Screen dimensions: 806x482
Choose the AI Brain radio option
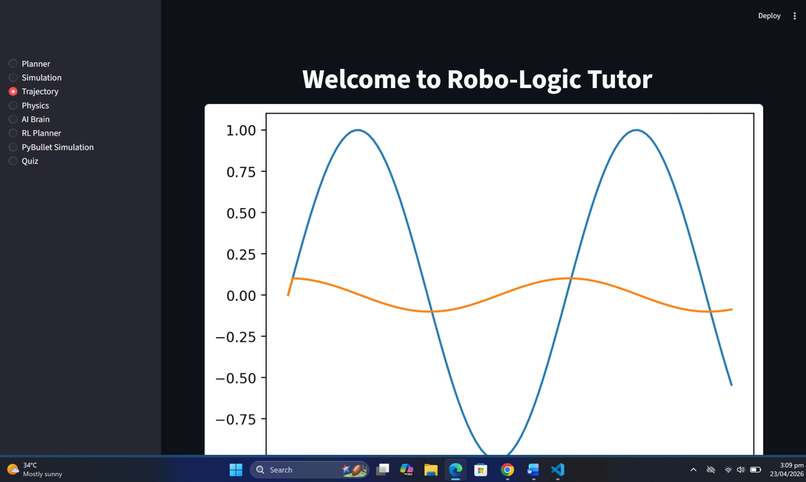[x=29, y=119]
